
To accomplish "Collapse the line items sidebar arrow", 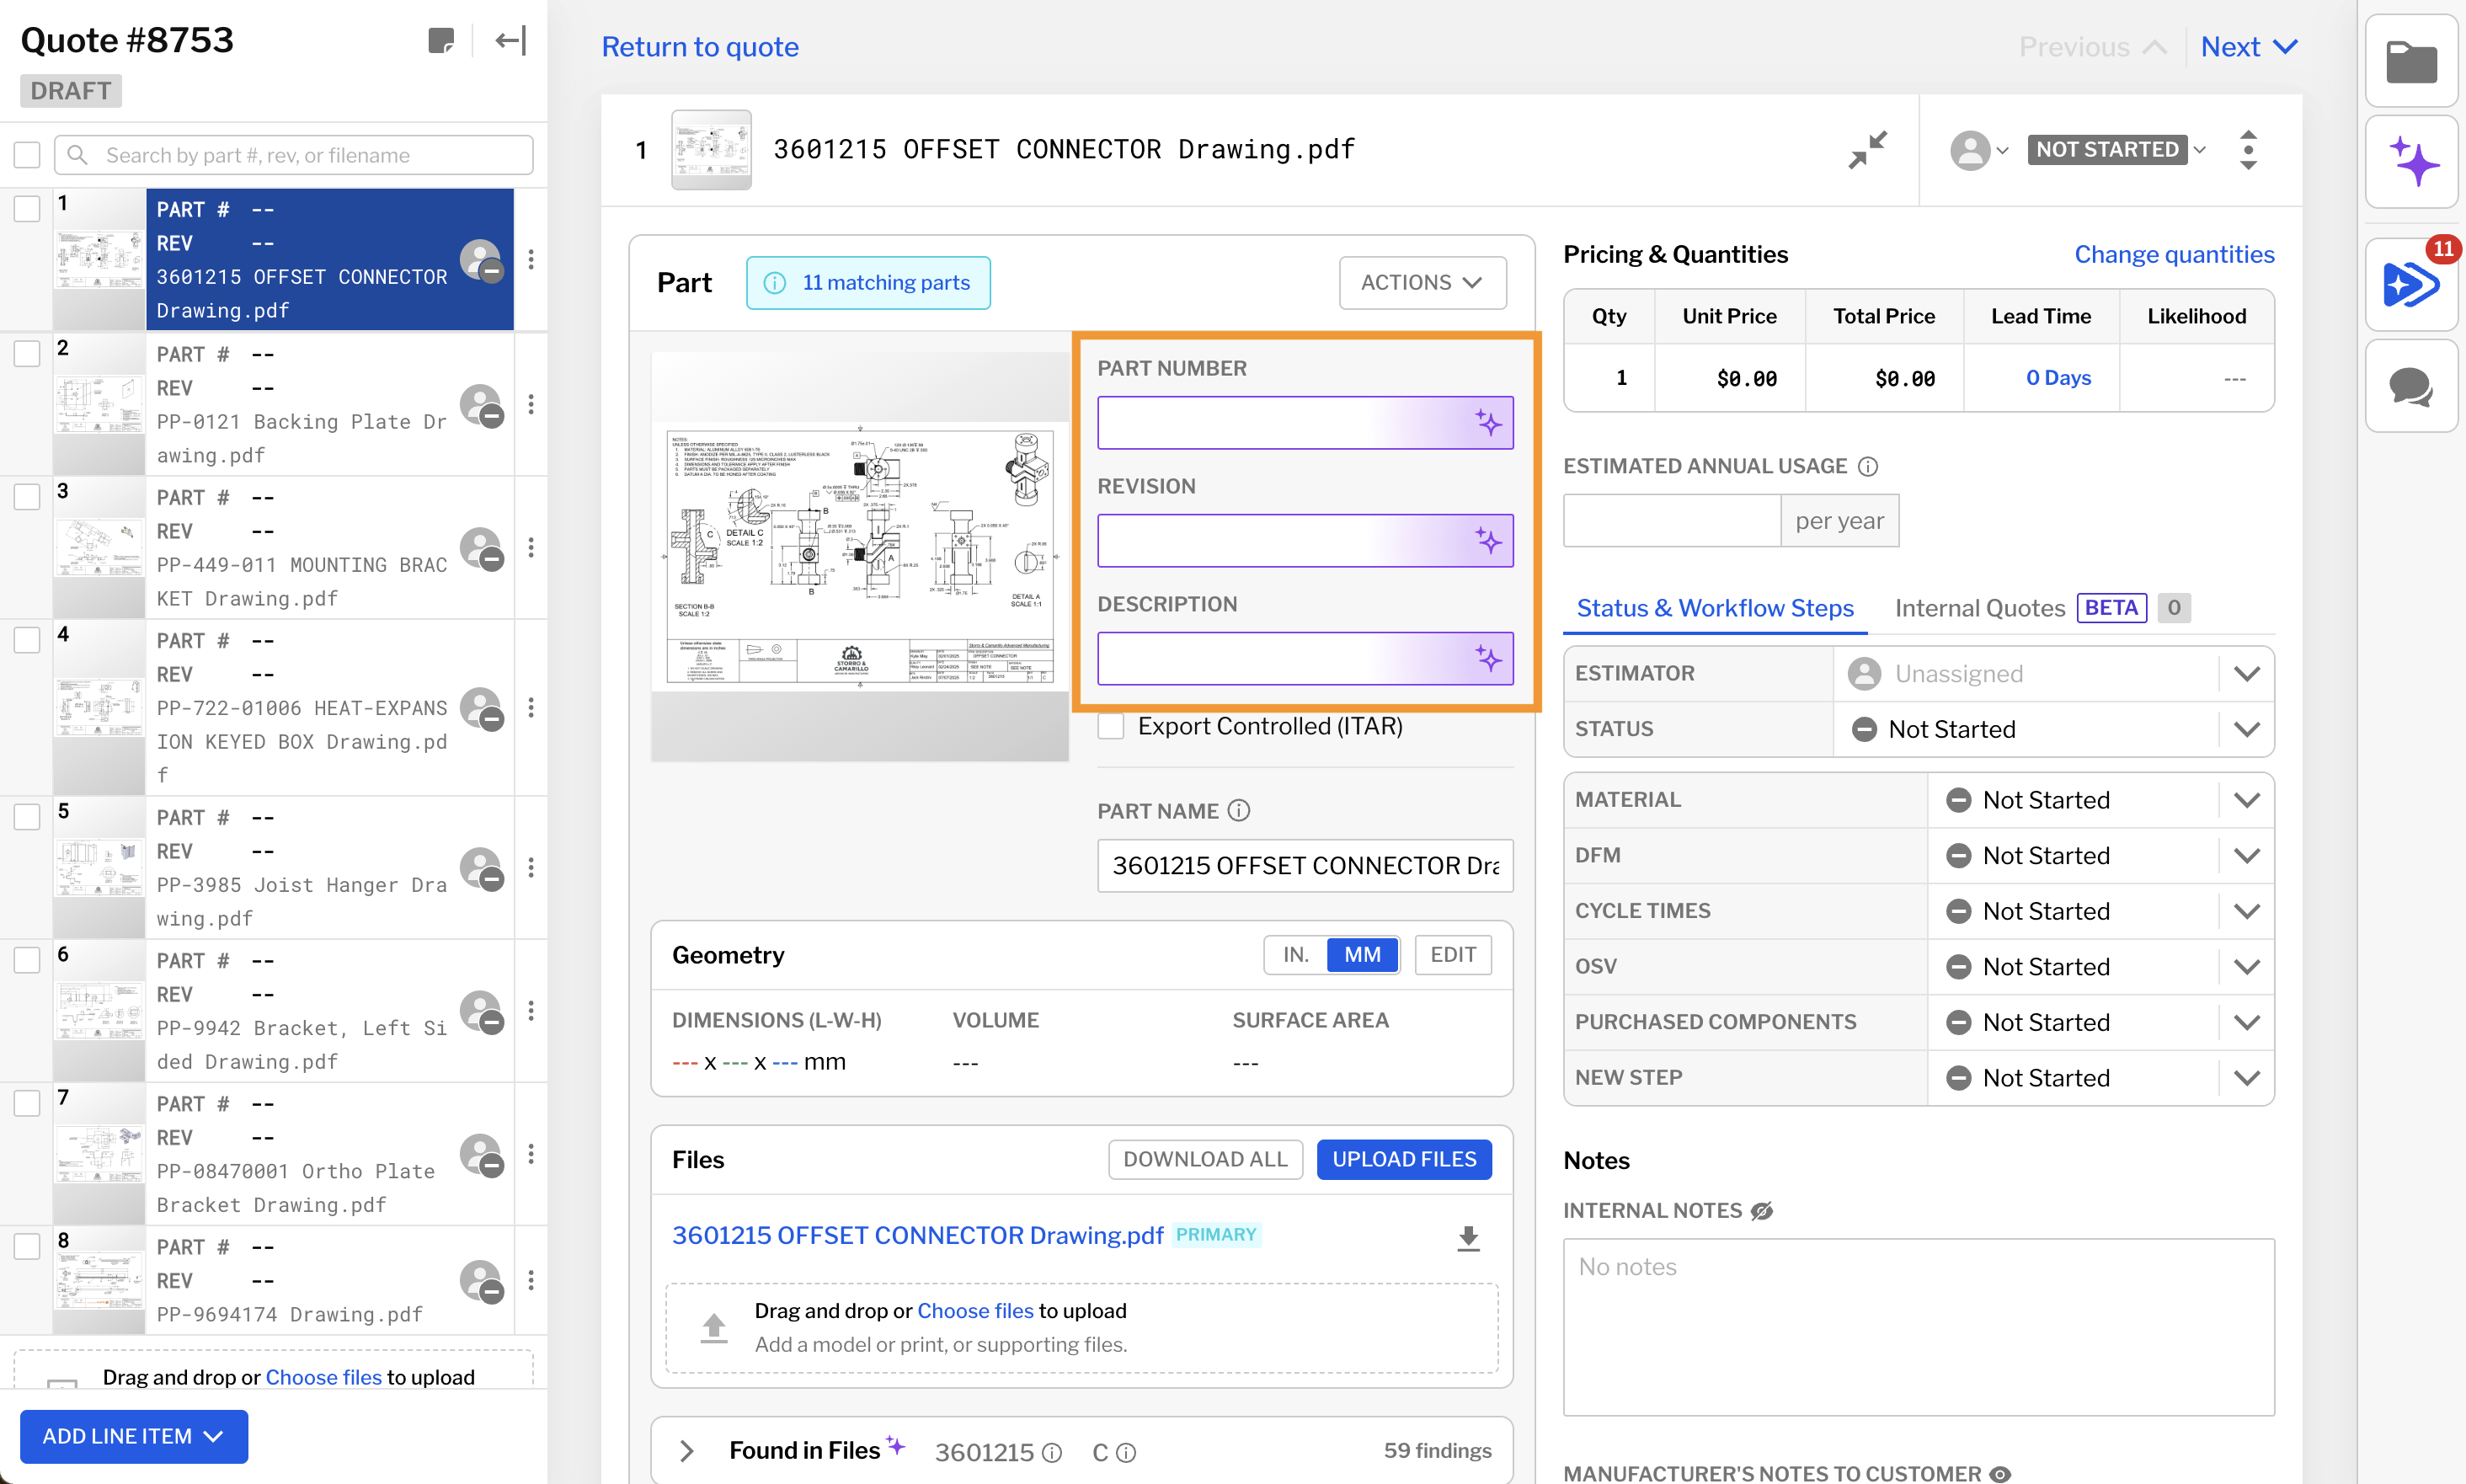I will click(510, 41).
